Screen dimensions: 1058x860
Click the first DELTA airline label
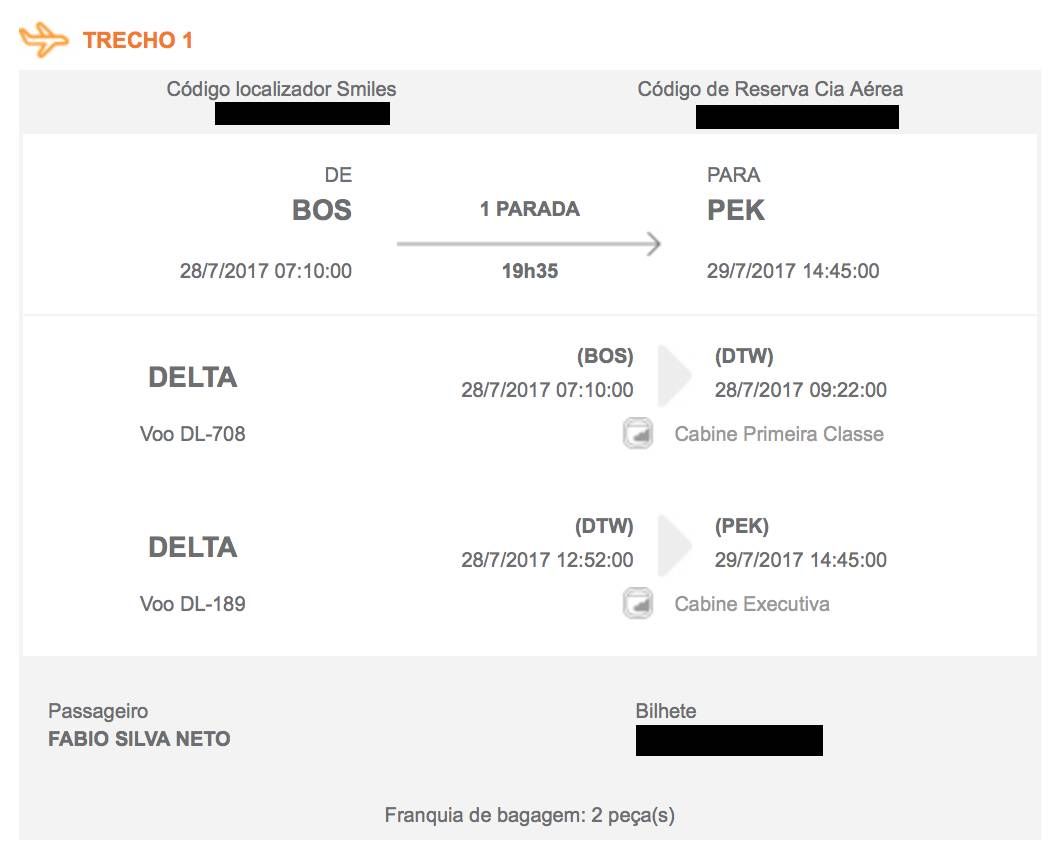click(193, 377)
